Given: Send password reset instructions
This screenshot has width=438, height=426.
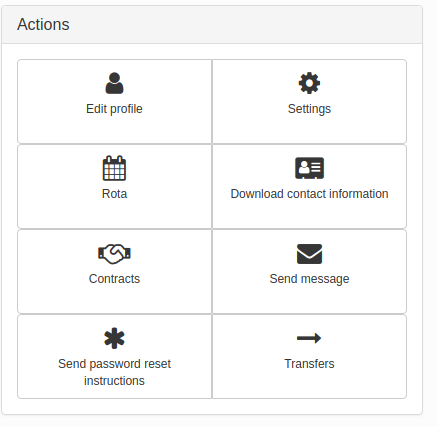Looking at the screenshot, I should (114, 356).
